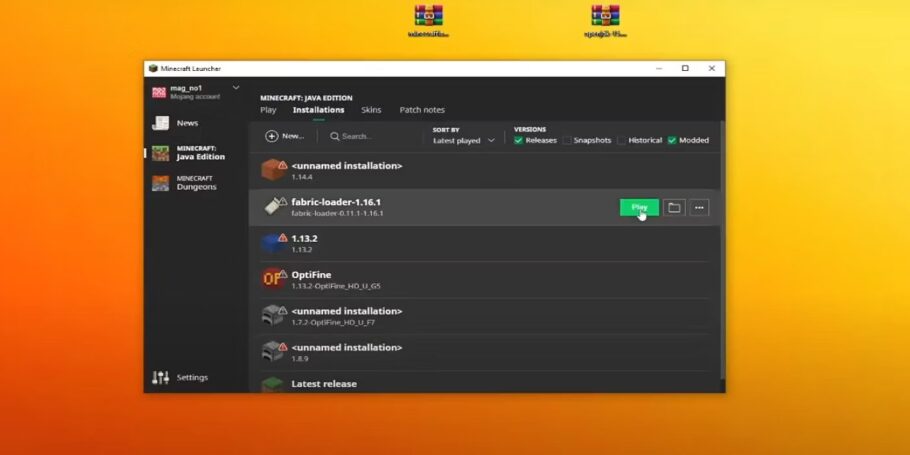Enable the Snapshots checkbox

pyautogui.click(x=567, y=140)
